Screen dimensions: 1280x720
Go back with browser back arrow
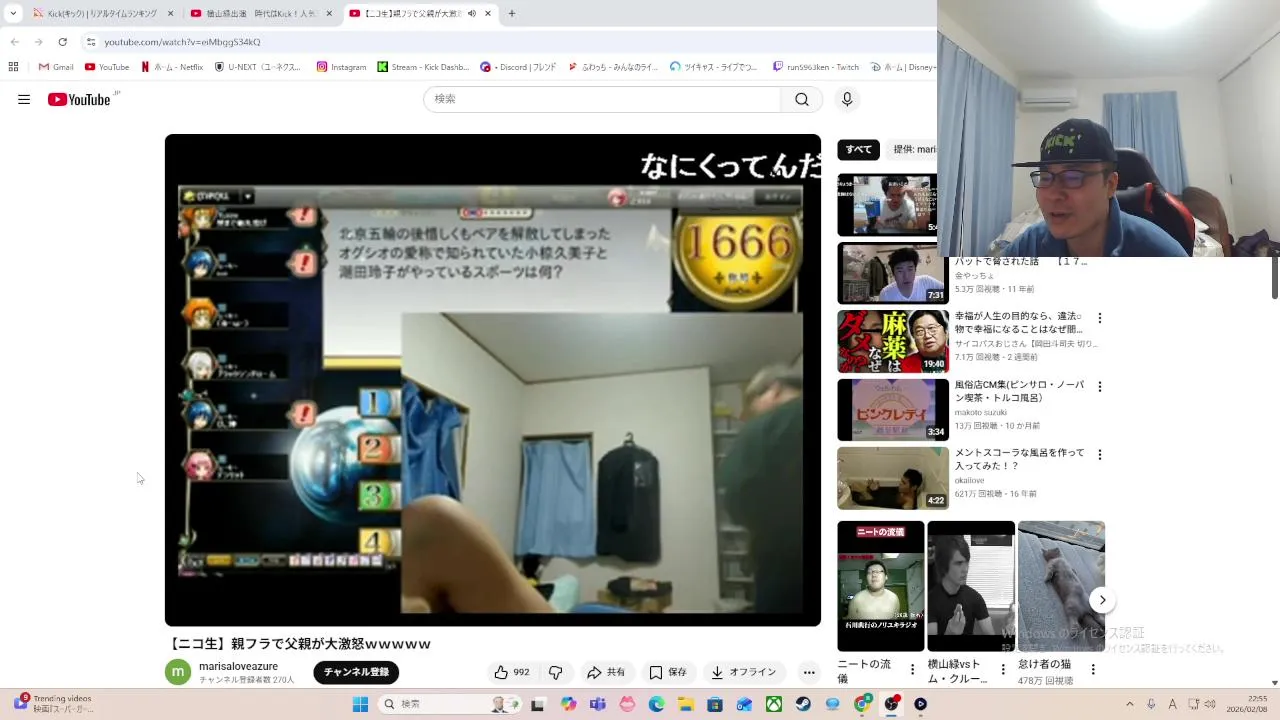click(x=14, y=42)
